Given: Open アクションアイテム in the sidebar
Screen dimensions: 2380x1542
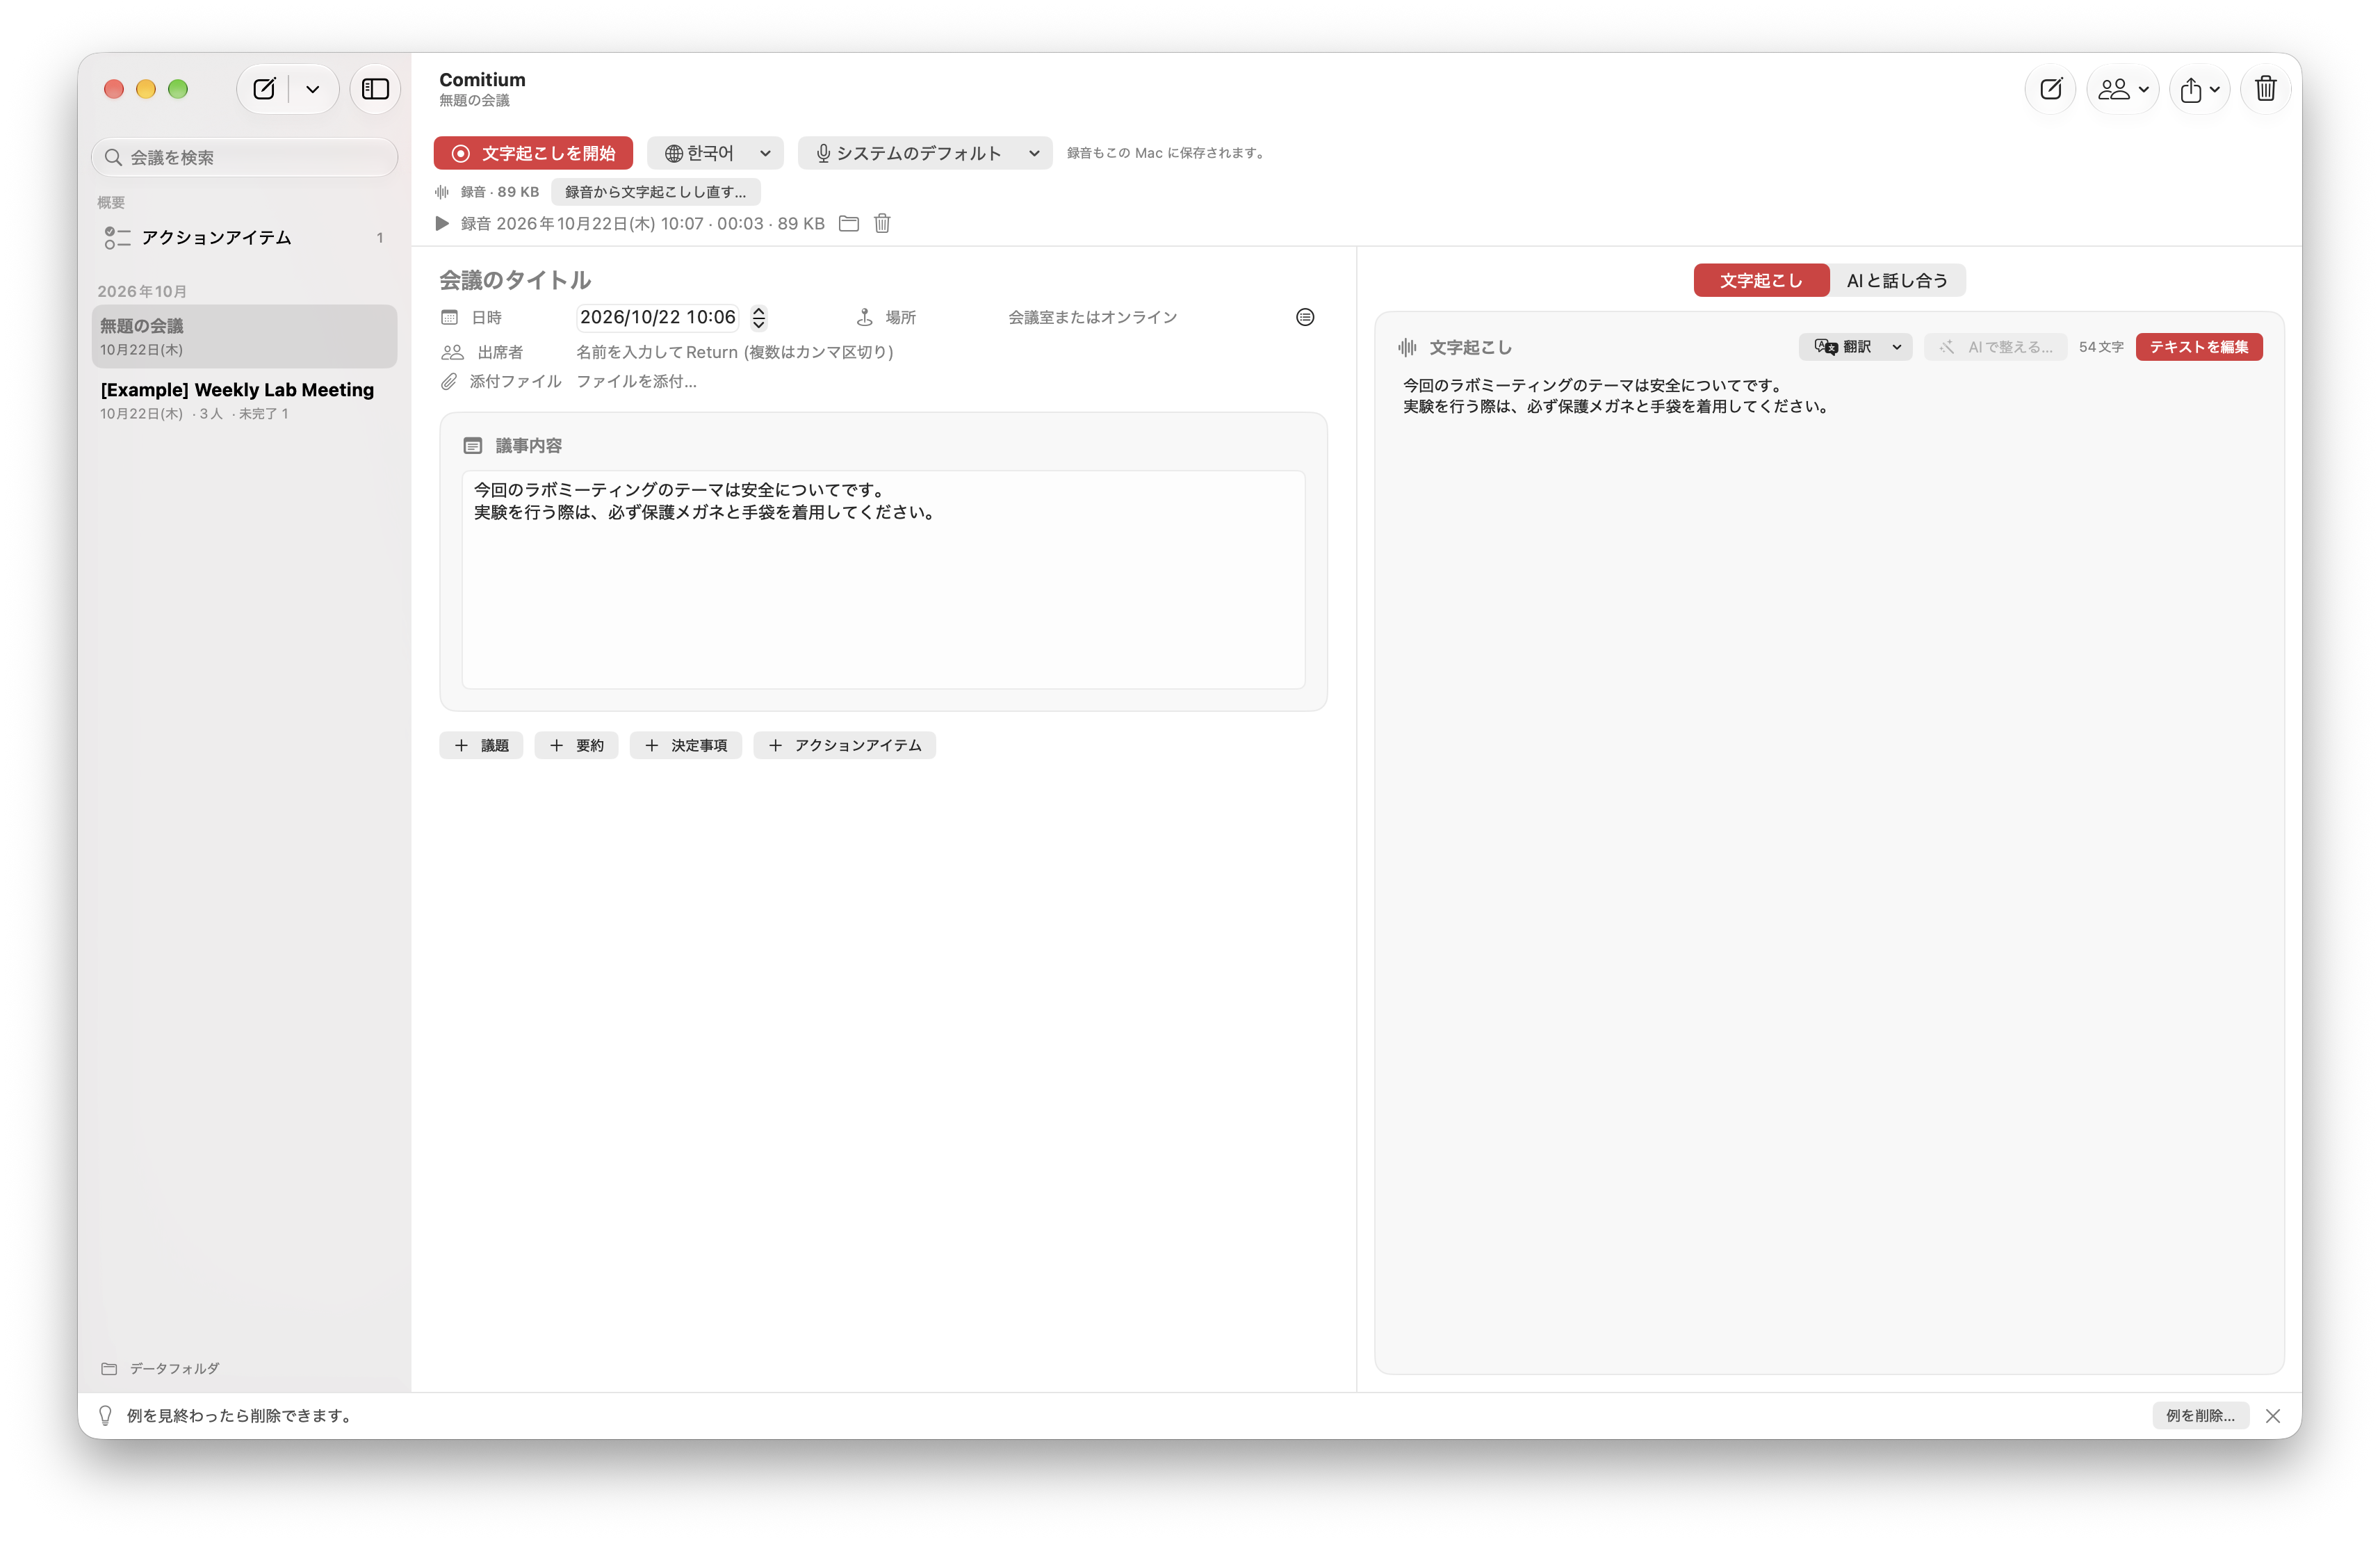Looking at the screenshot, I should tap(245, 237).
